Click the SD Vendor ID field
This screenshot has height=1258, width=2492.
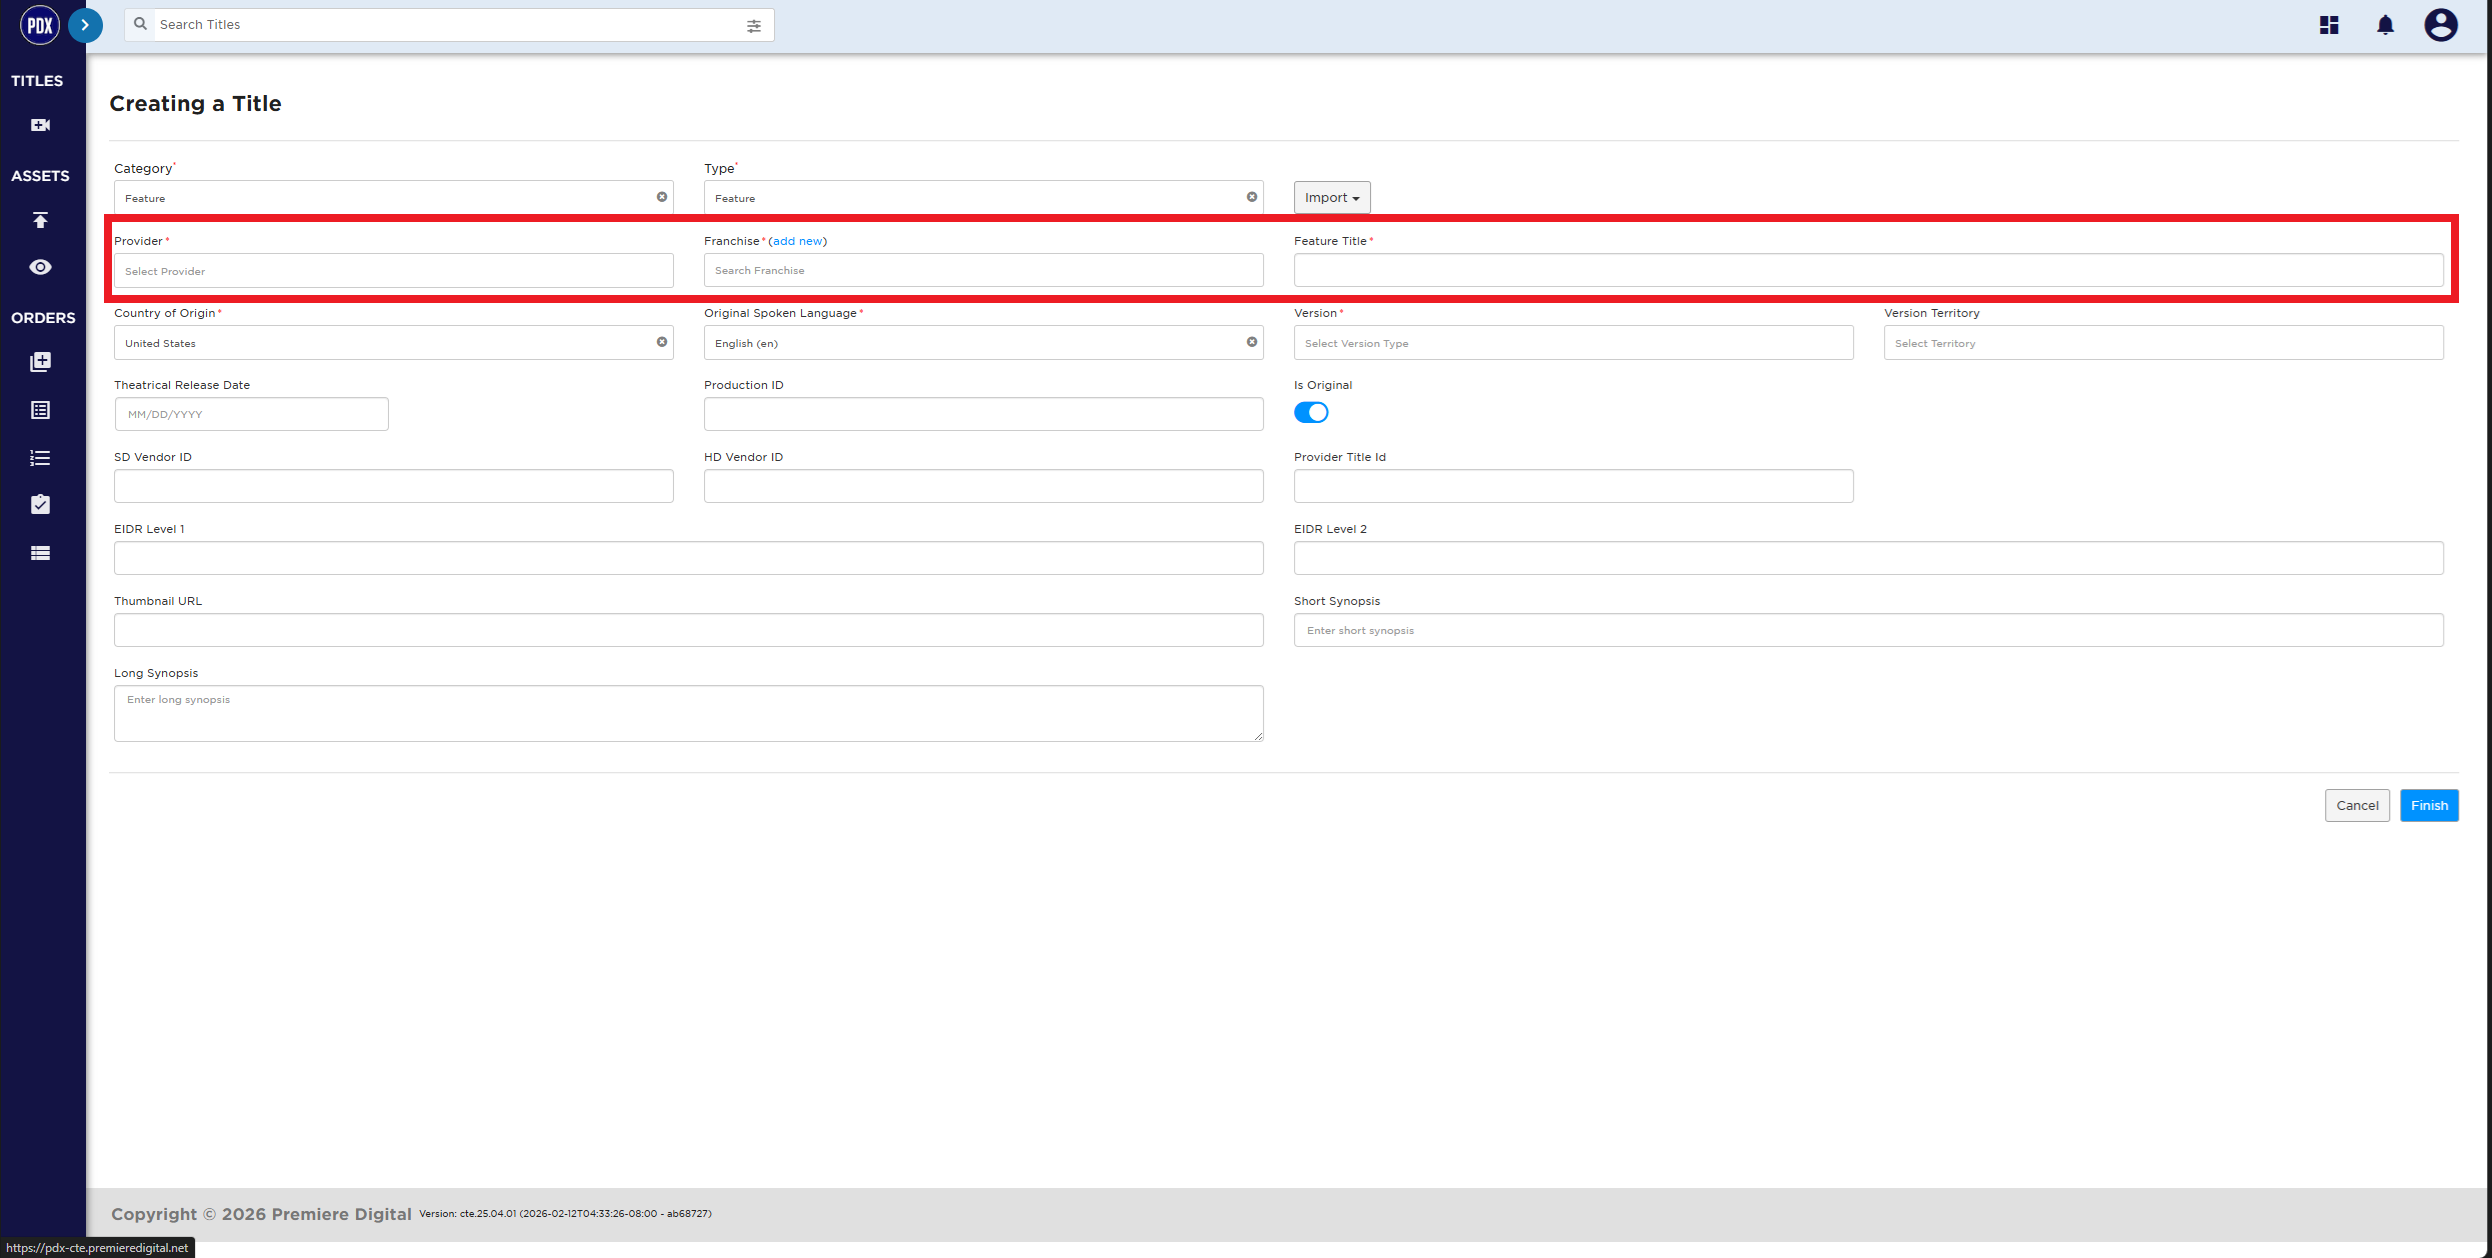point(394,486)
